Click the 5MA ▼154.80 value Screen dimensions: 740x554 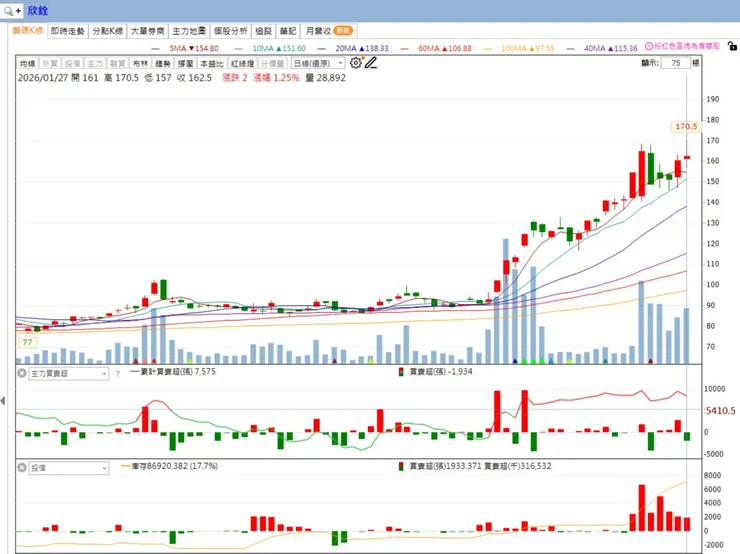[x=194, y=48]
